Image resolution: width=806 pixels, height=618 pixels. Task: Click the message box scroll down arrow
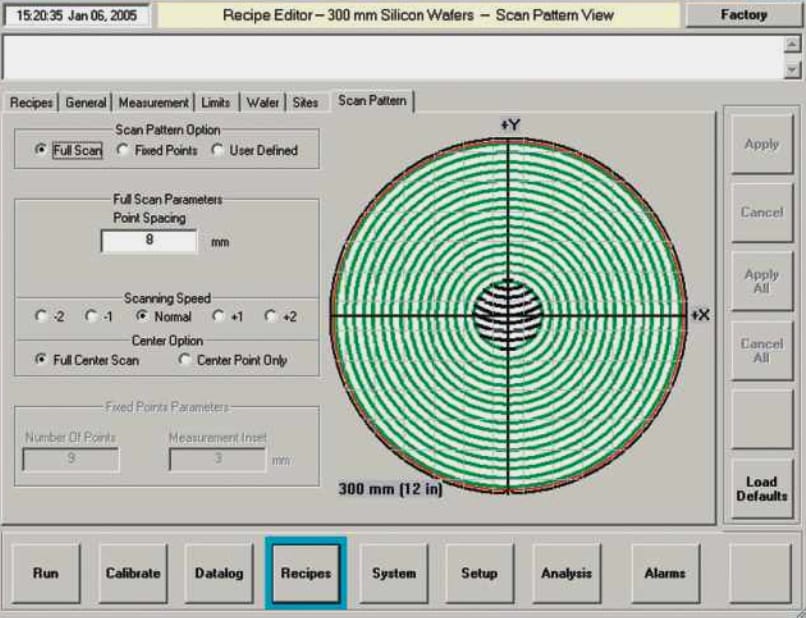(x=794, y=69)
